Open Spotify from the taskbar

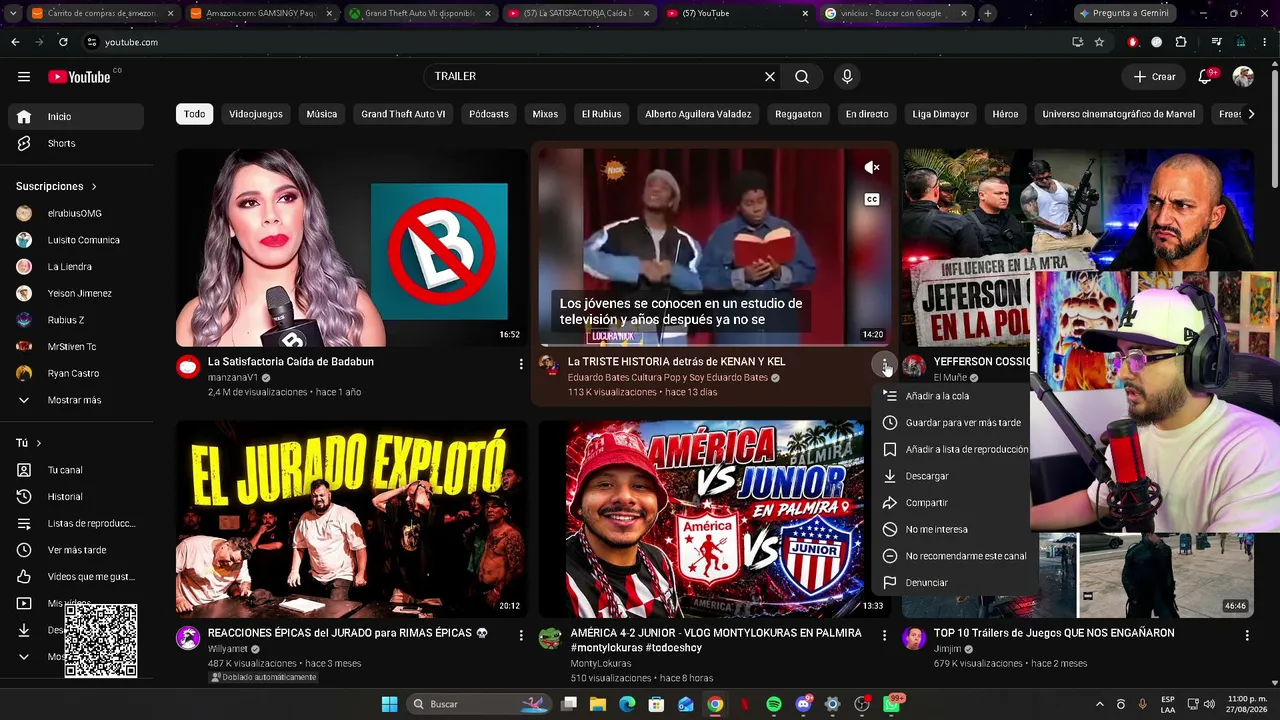tap(774, 704)
